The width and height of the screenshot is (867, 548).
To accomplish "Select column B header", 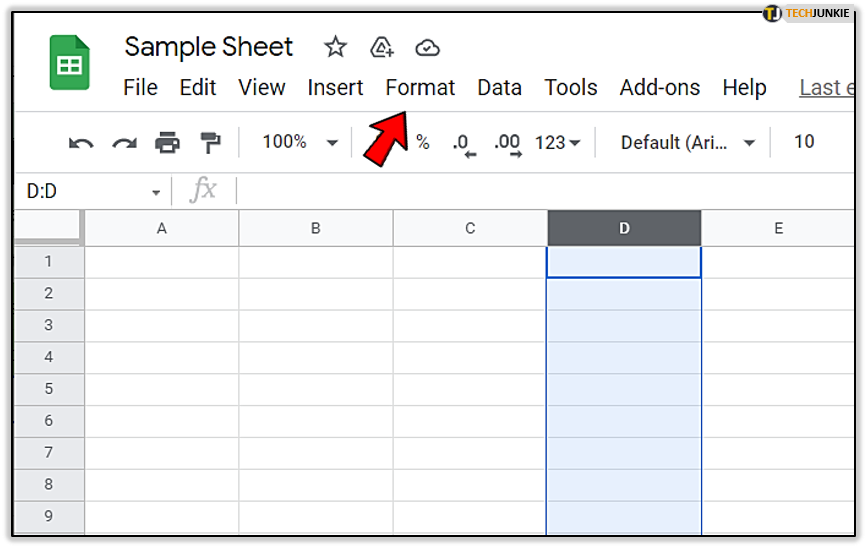I will pyautogui.click(x=316, y=228).
